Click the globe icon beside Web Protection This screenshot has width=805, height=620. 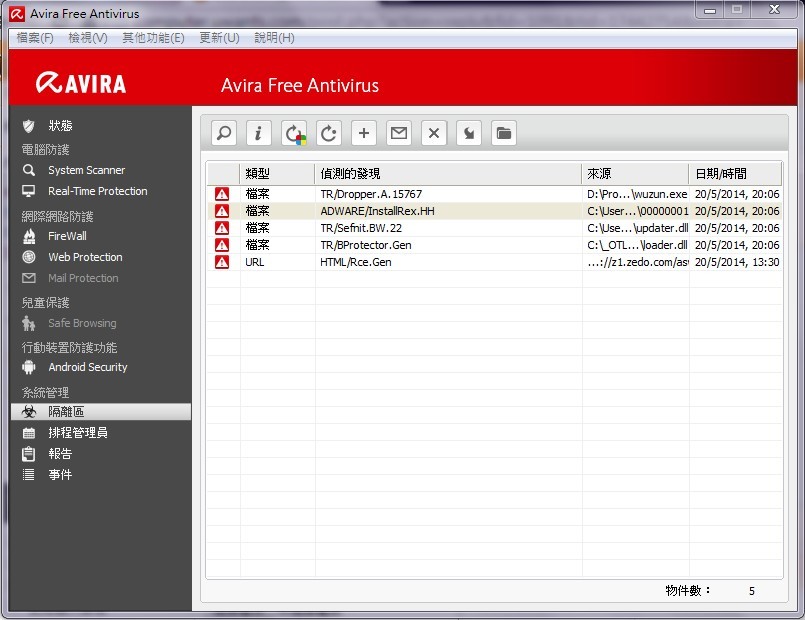29,257
